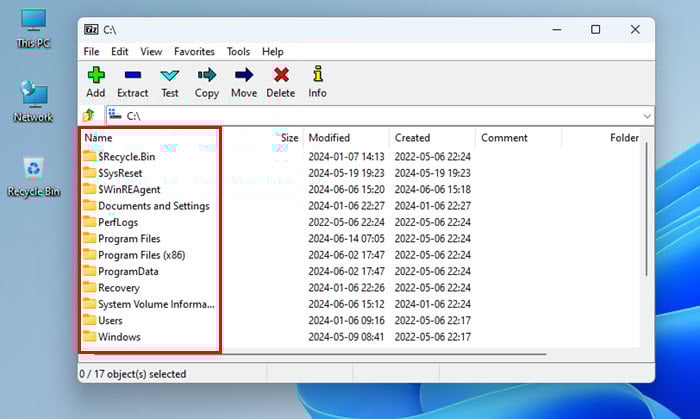Select the Program Files (x86) name

click(142, 255)
